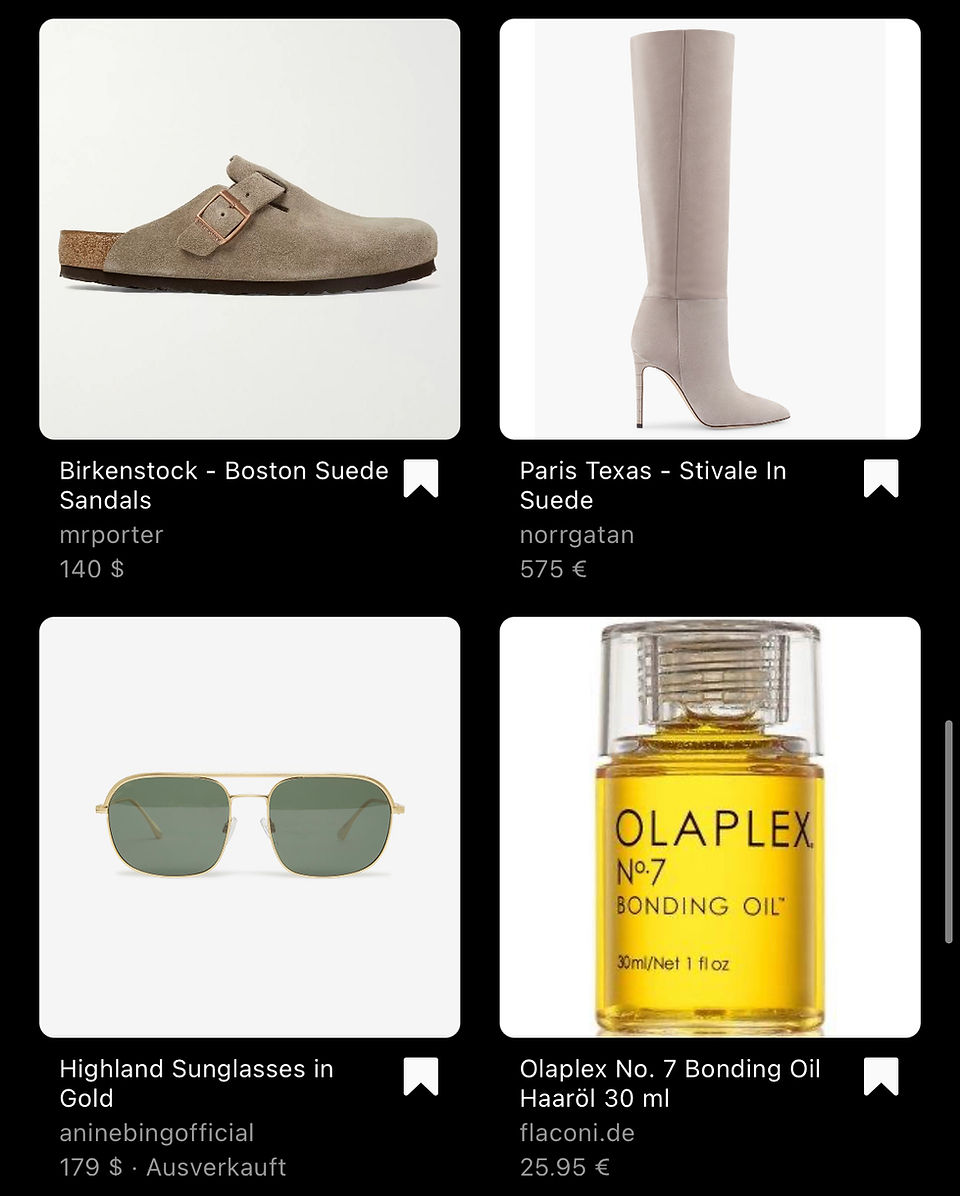
Task: Toggle bookmark for Paris Texas Stivale boots
Action: [881, 478]
